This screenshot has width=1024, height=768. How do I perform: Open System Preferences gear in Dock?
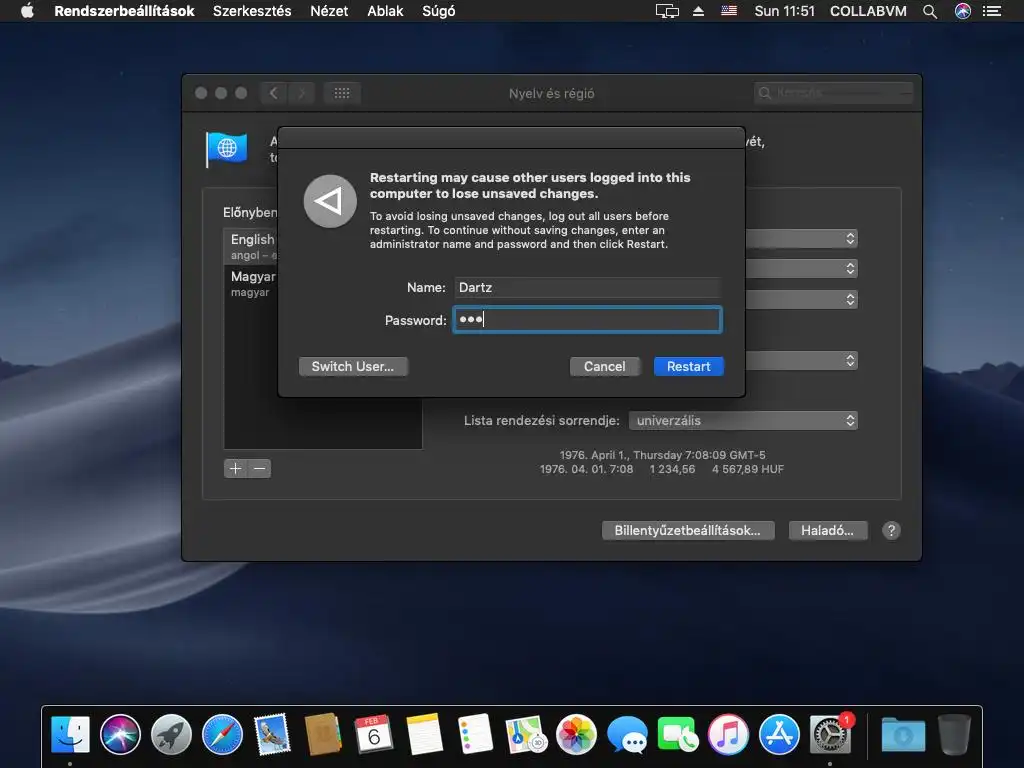tap(830, 734)
